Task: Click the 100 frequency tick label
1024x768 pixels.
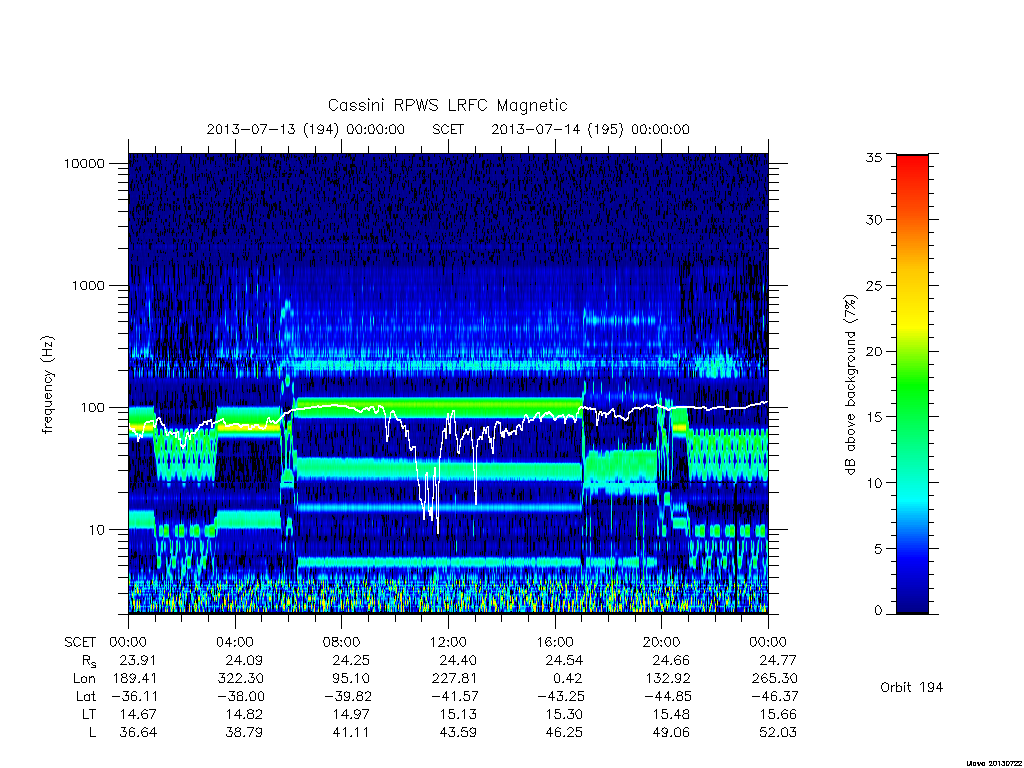Action: pyautogui.click(x=92, y=408)
